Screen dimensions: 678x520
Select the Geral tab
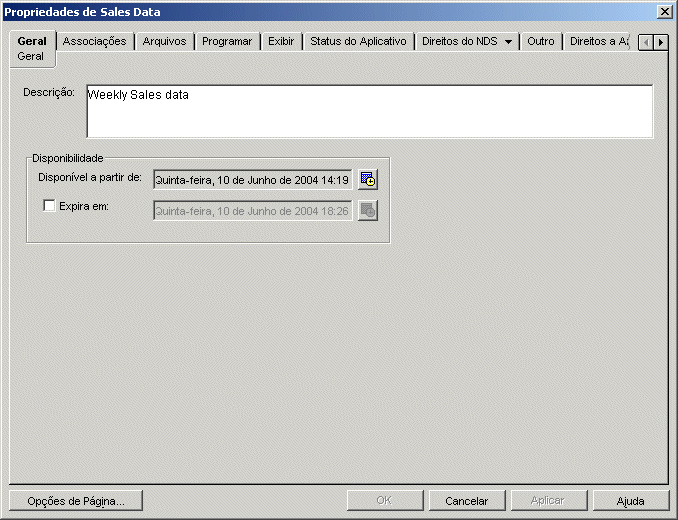pos(32,41)
